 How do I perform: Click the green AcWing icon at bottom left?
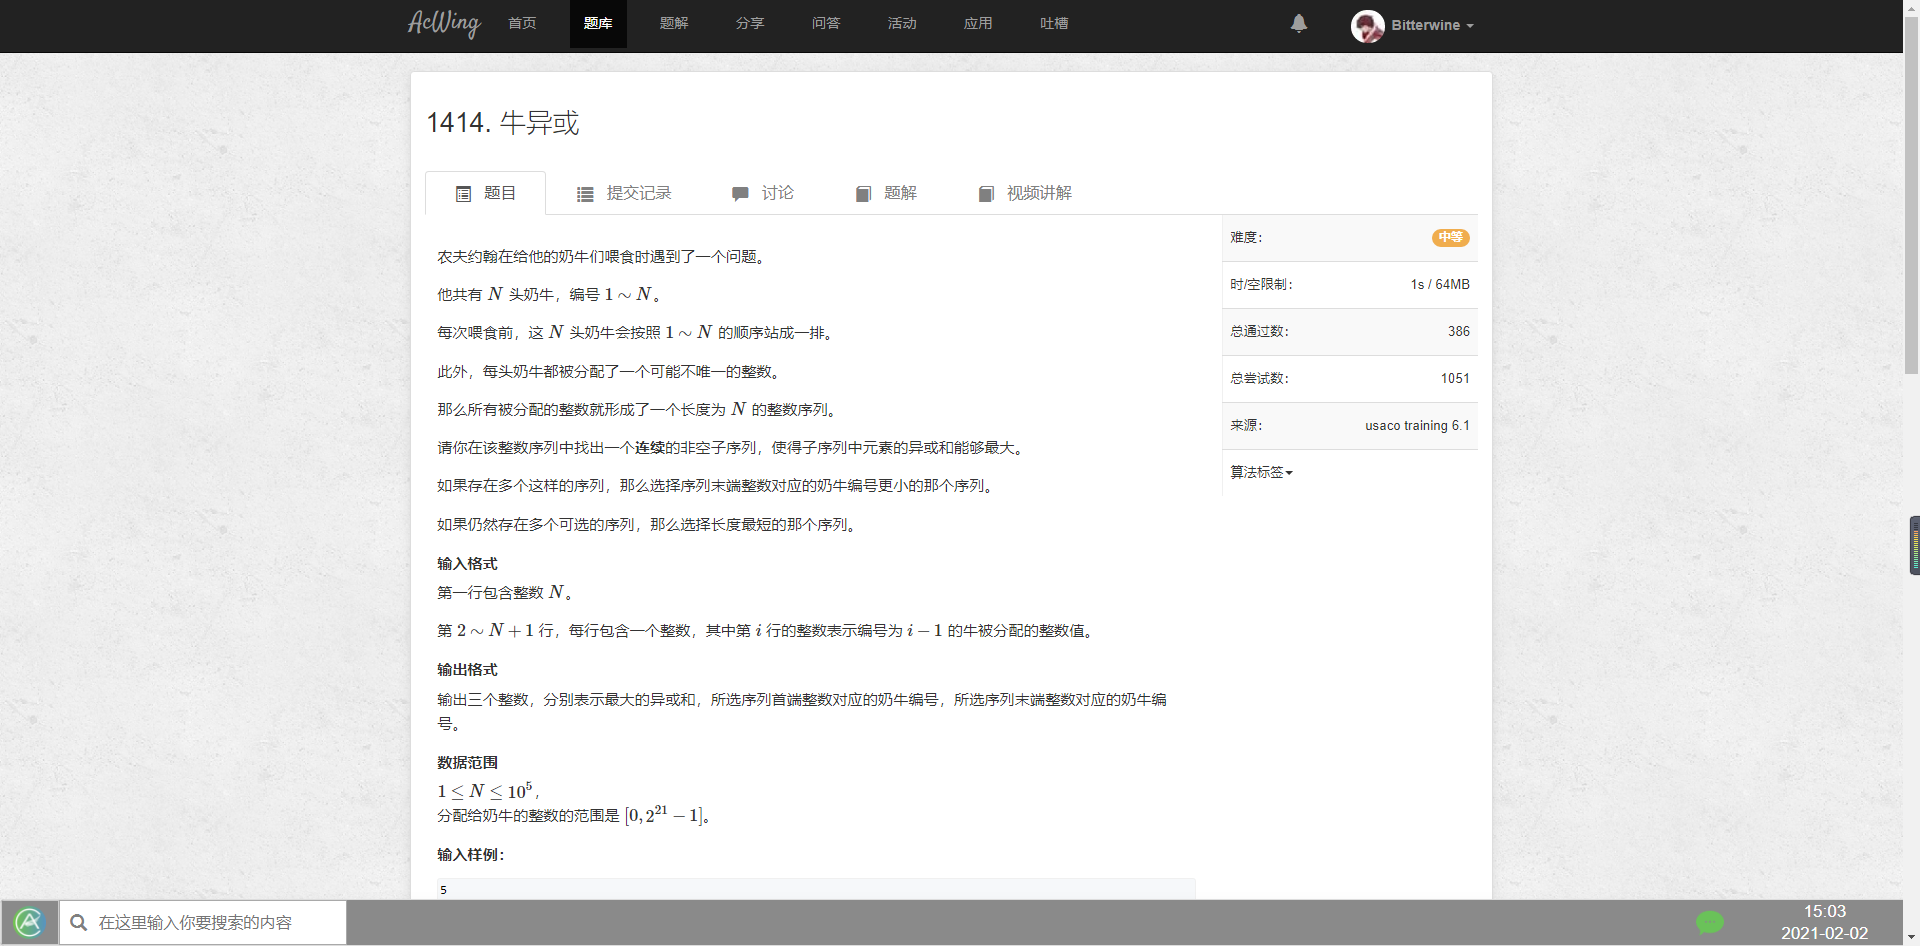tap(29, 922)
